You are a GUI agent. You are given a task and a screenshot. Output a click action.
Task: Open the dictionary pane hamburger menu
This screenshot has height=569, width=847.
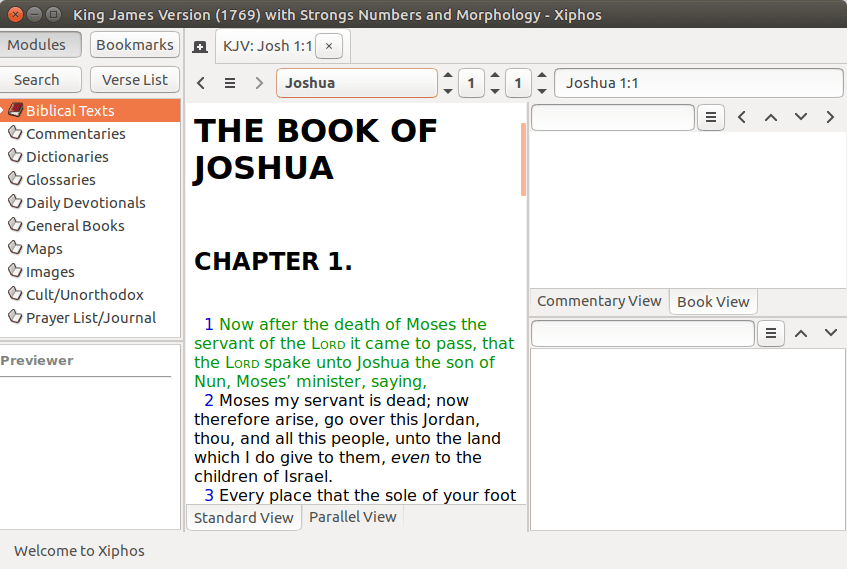(770, 333)
